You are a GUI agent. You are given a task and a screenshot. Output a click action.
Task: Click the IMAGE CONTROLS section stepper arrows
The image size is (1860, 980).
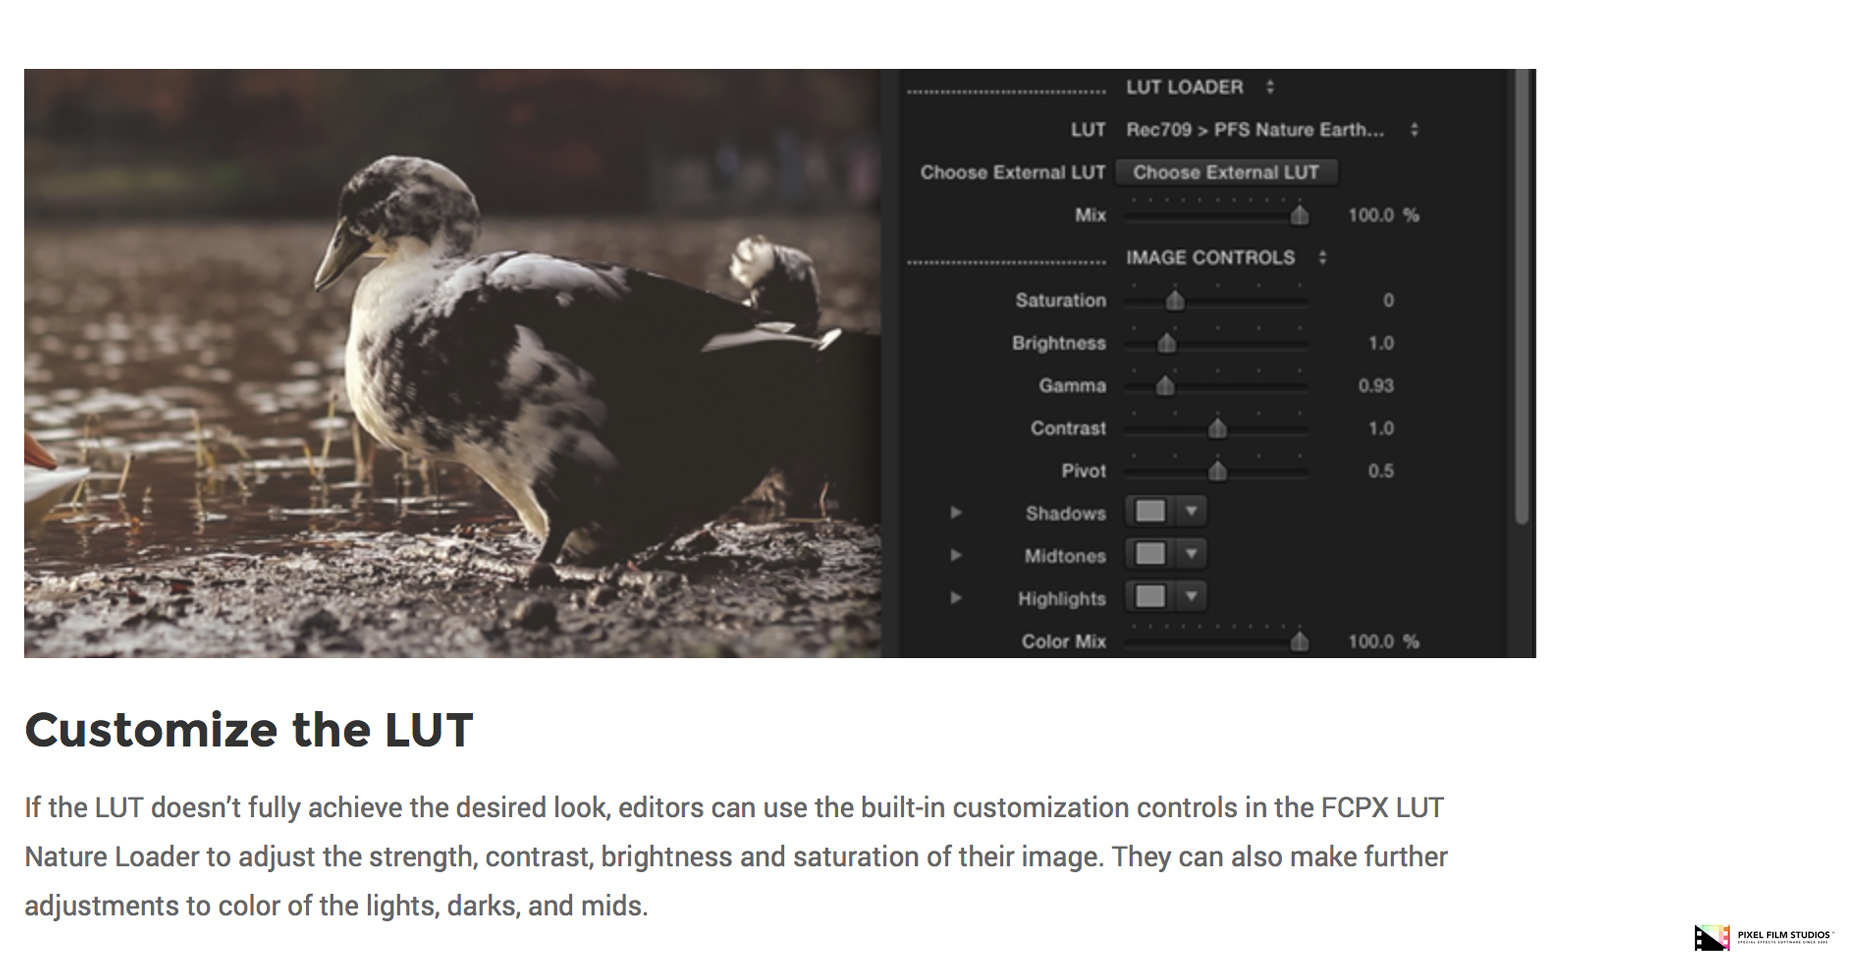[x=1322, y=258]
